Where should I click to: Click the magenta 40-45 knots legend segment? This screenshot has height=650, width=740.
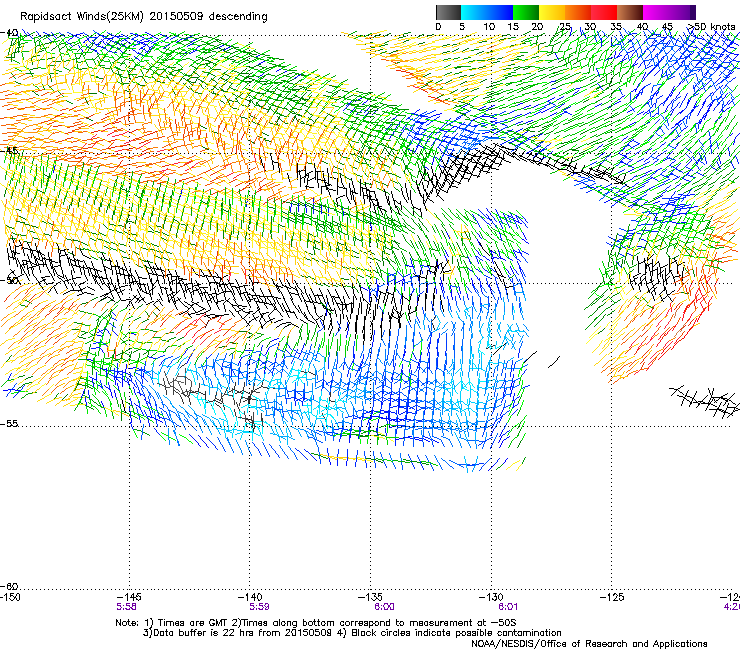click(x=656, y=12)
